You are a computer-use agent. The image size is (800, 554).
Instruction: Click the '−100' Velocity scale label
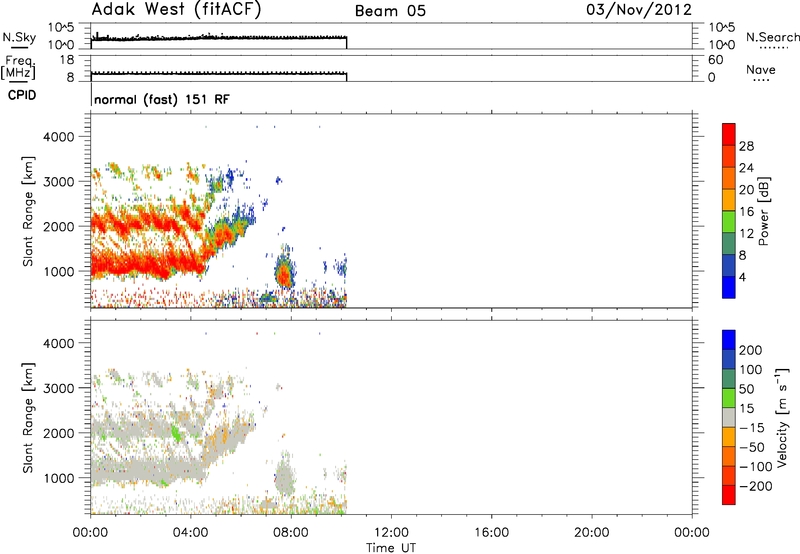(x=756, y=467)
